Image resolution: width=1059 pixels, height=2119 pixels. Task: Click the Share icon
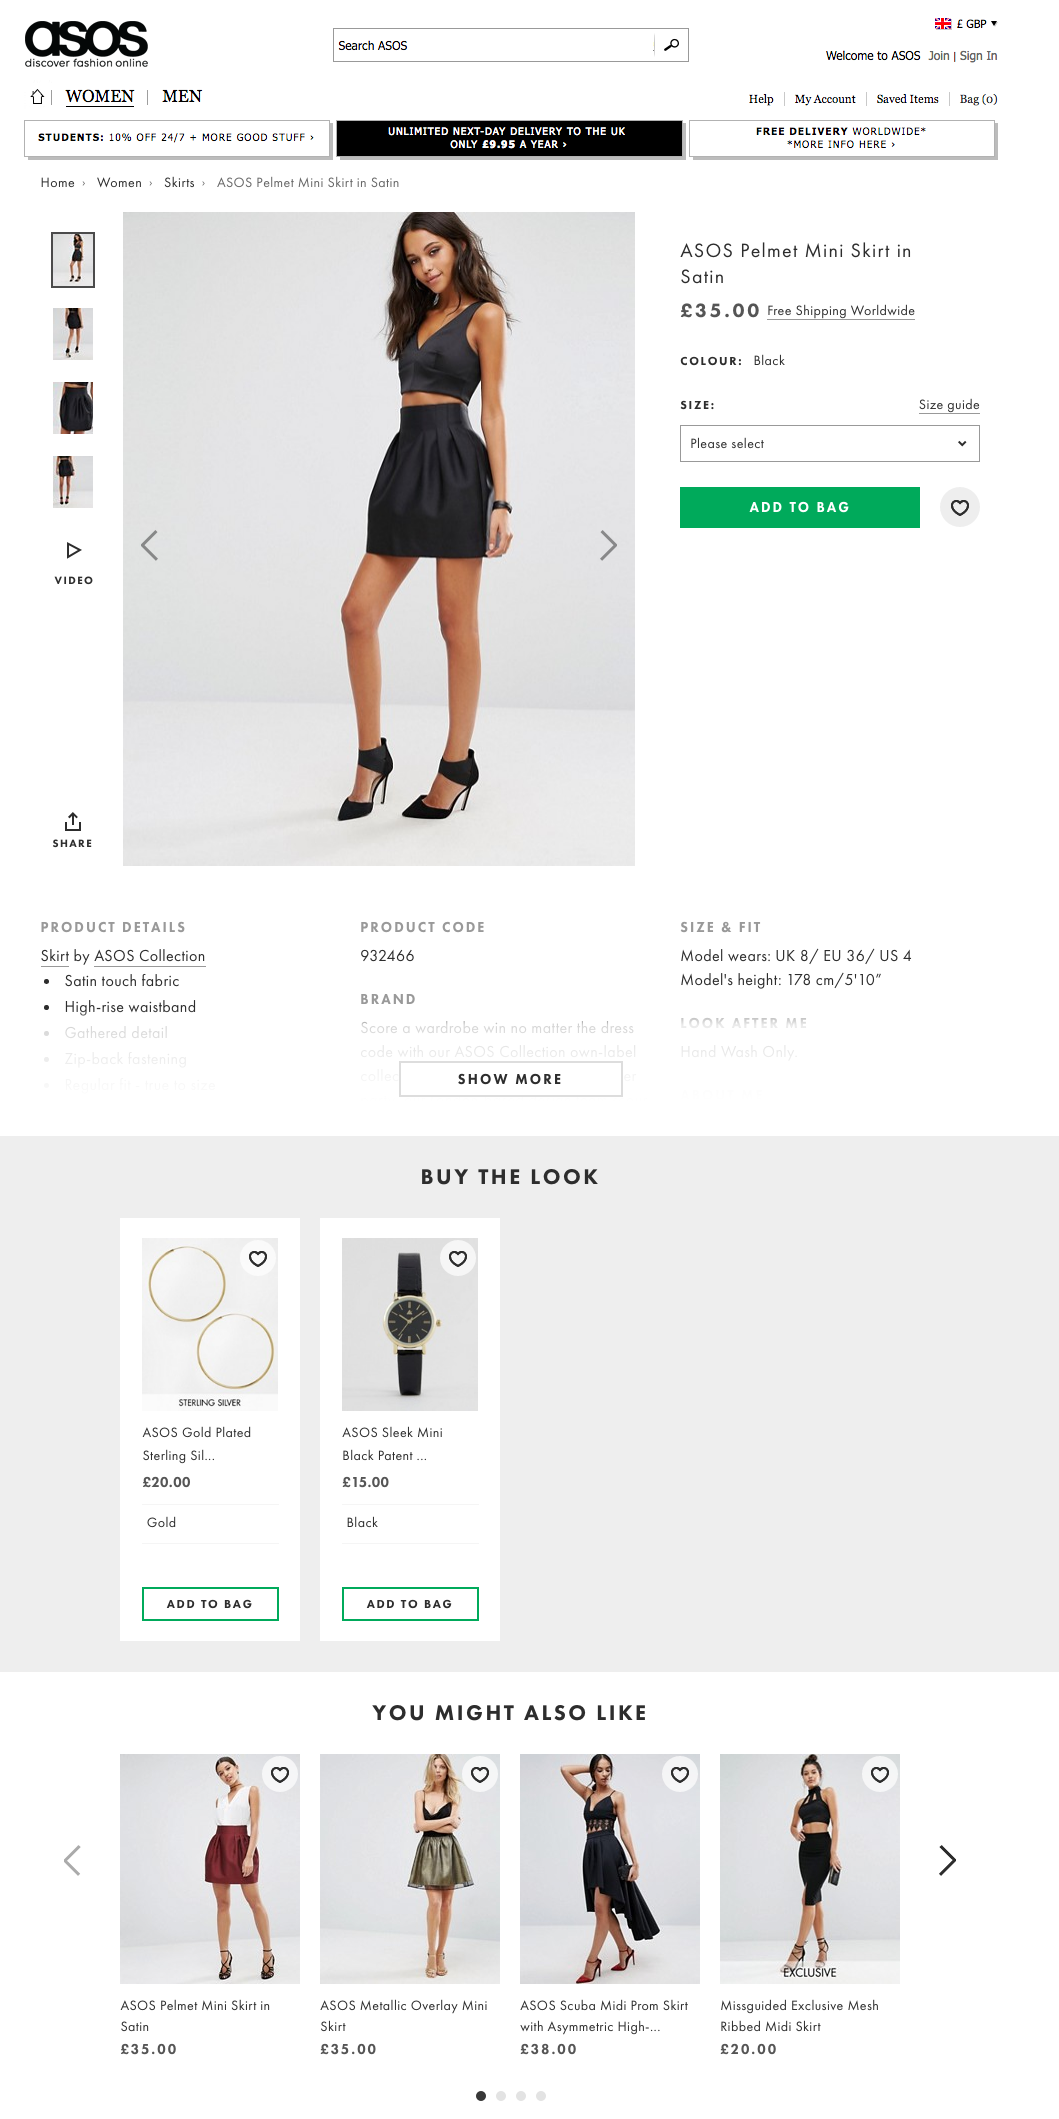(73, 830)
